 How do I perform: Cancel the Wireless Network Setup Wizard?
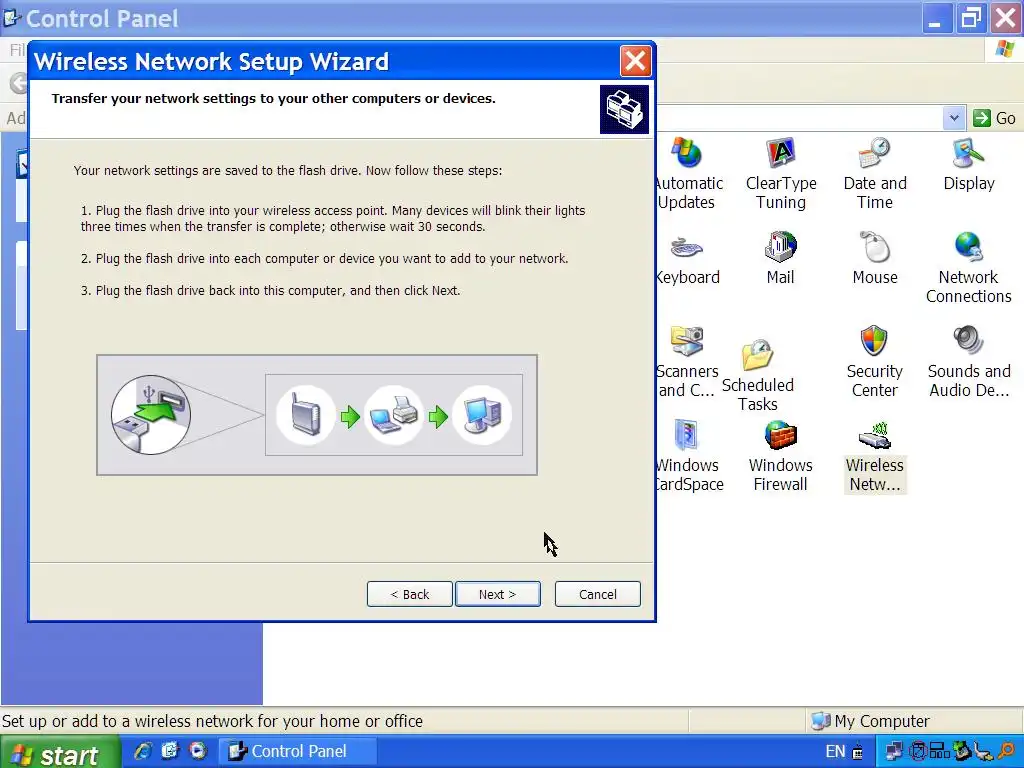(598, 594)
